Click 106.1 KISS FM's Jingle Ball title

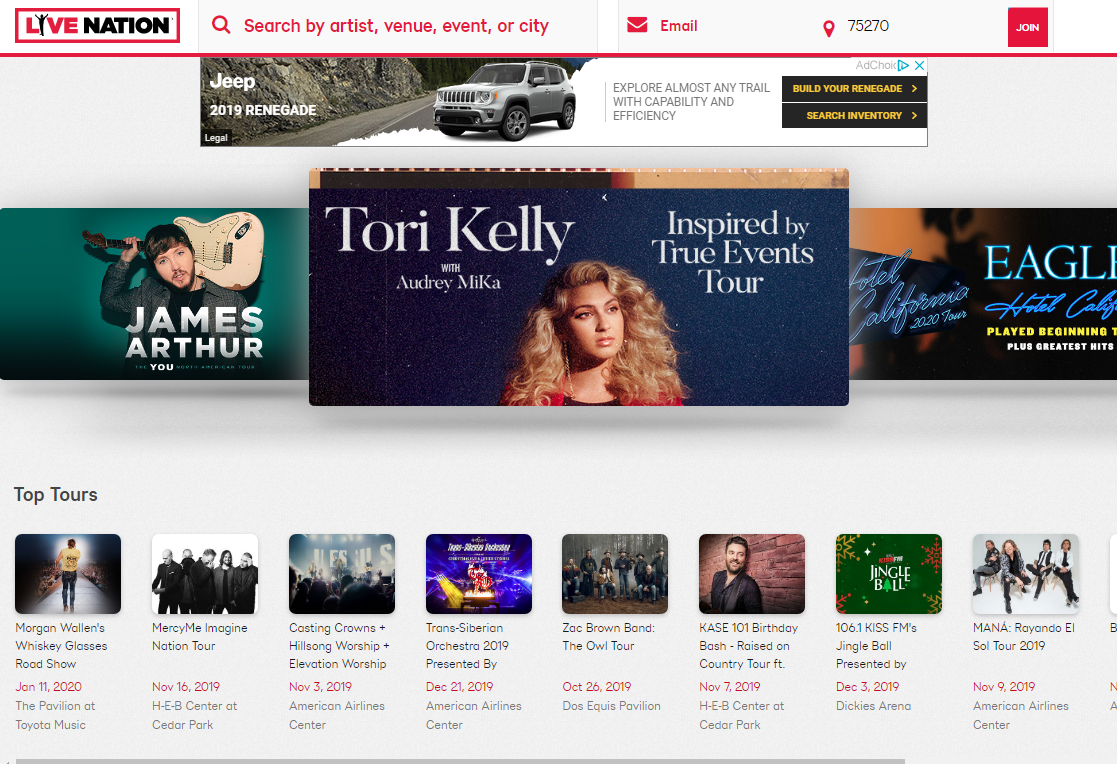(876, 646)
